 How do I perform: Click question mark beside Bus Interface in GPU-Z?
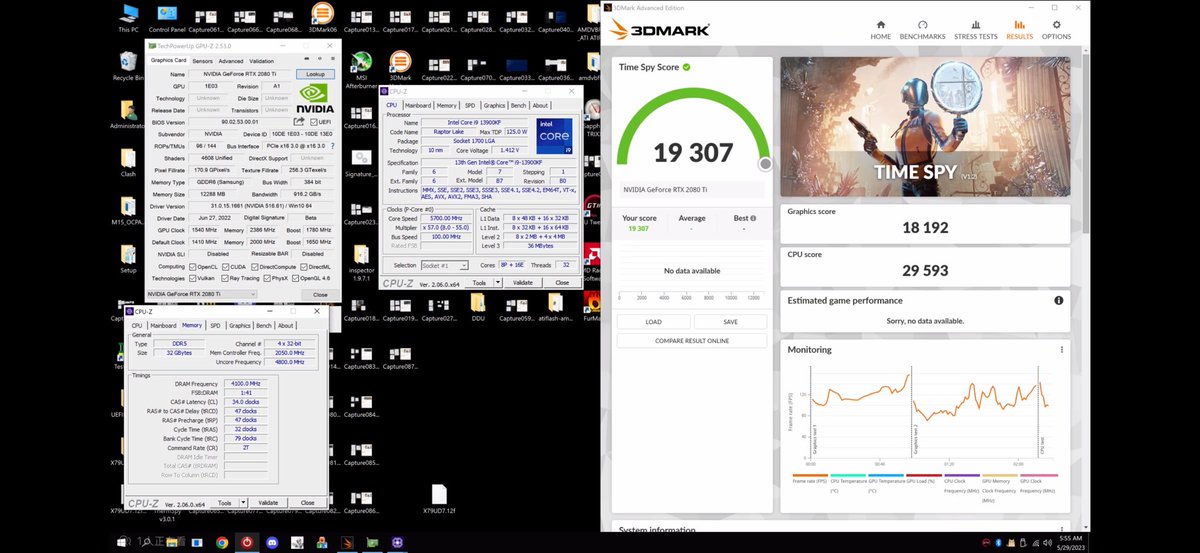coord(333,146)
